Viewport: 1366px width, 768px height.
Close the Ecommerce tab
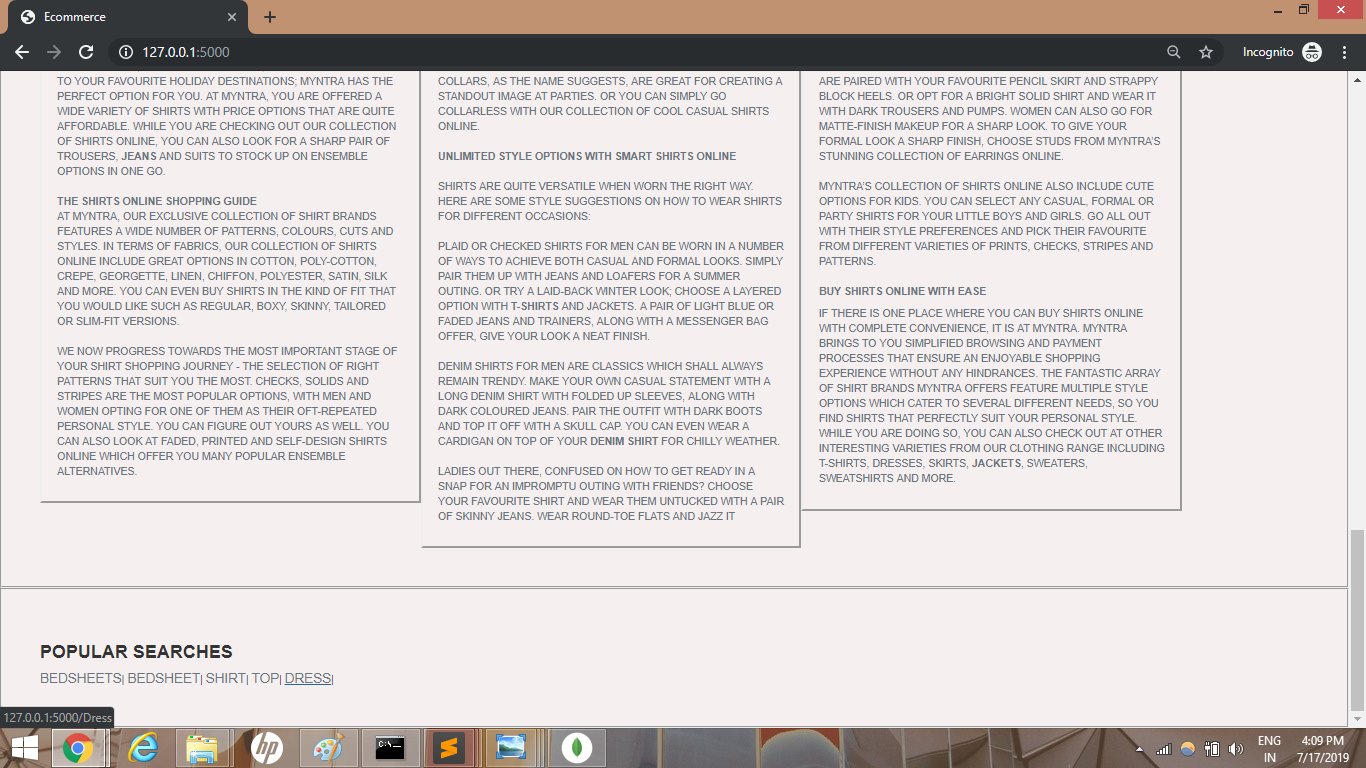pos(232,17)
